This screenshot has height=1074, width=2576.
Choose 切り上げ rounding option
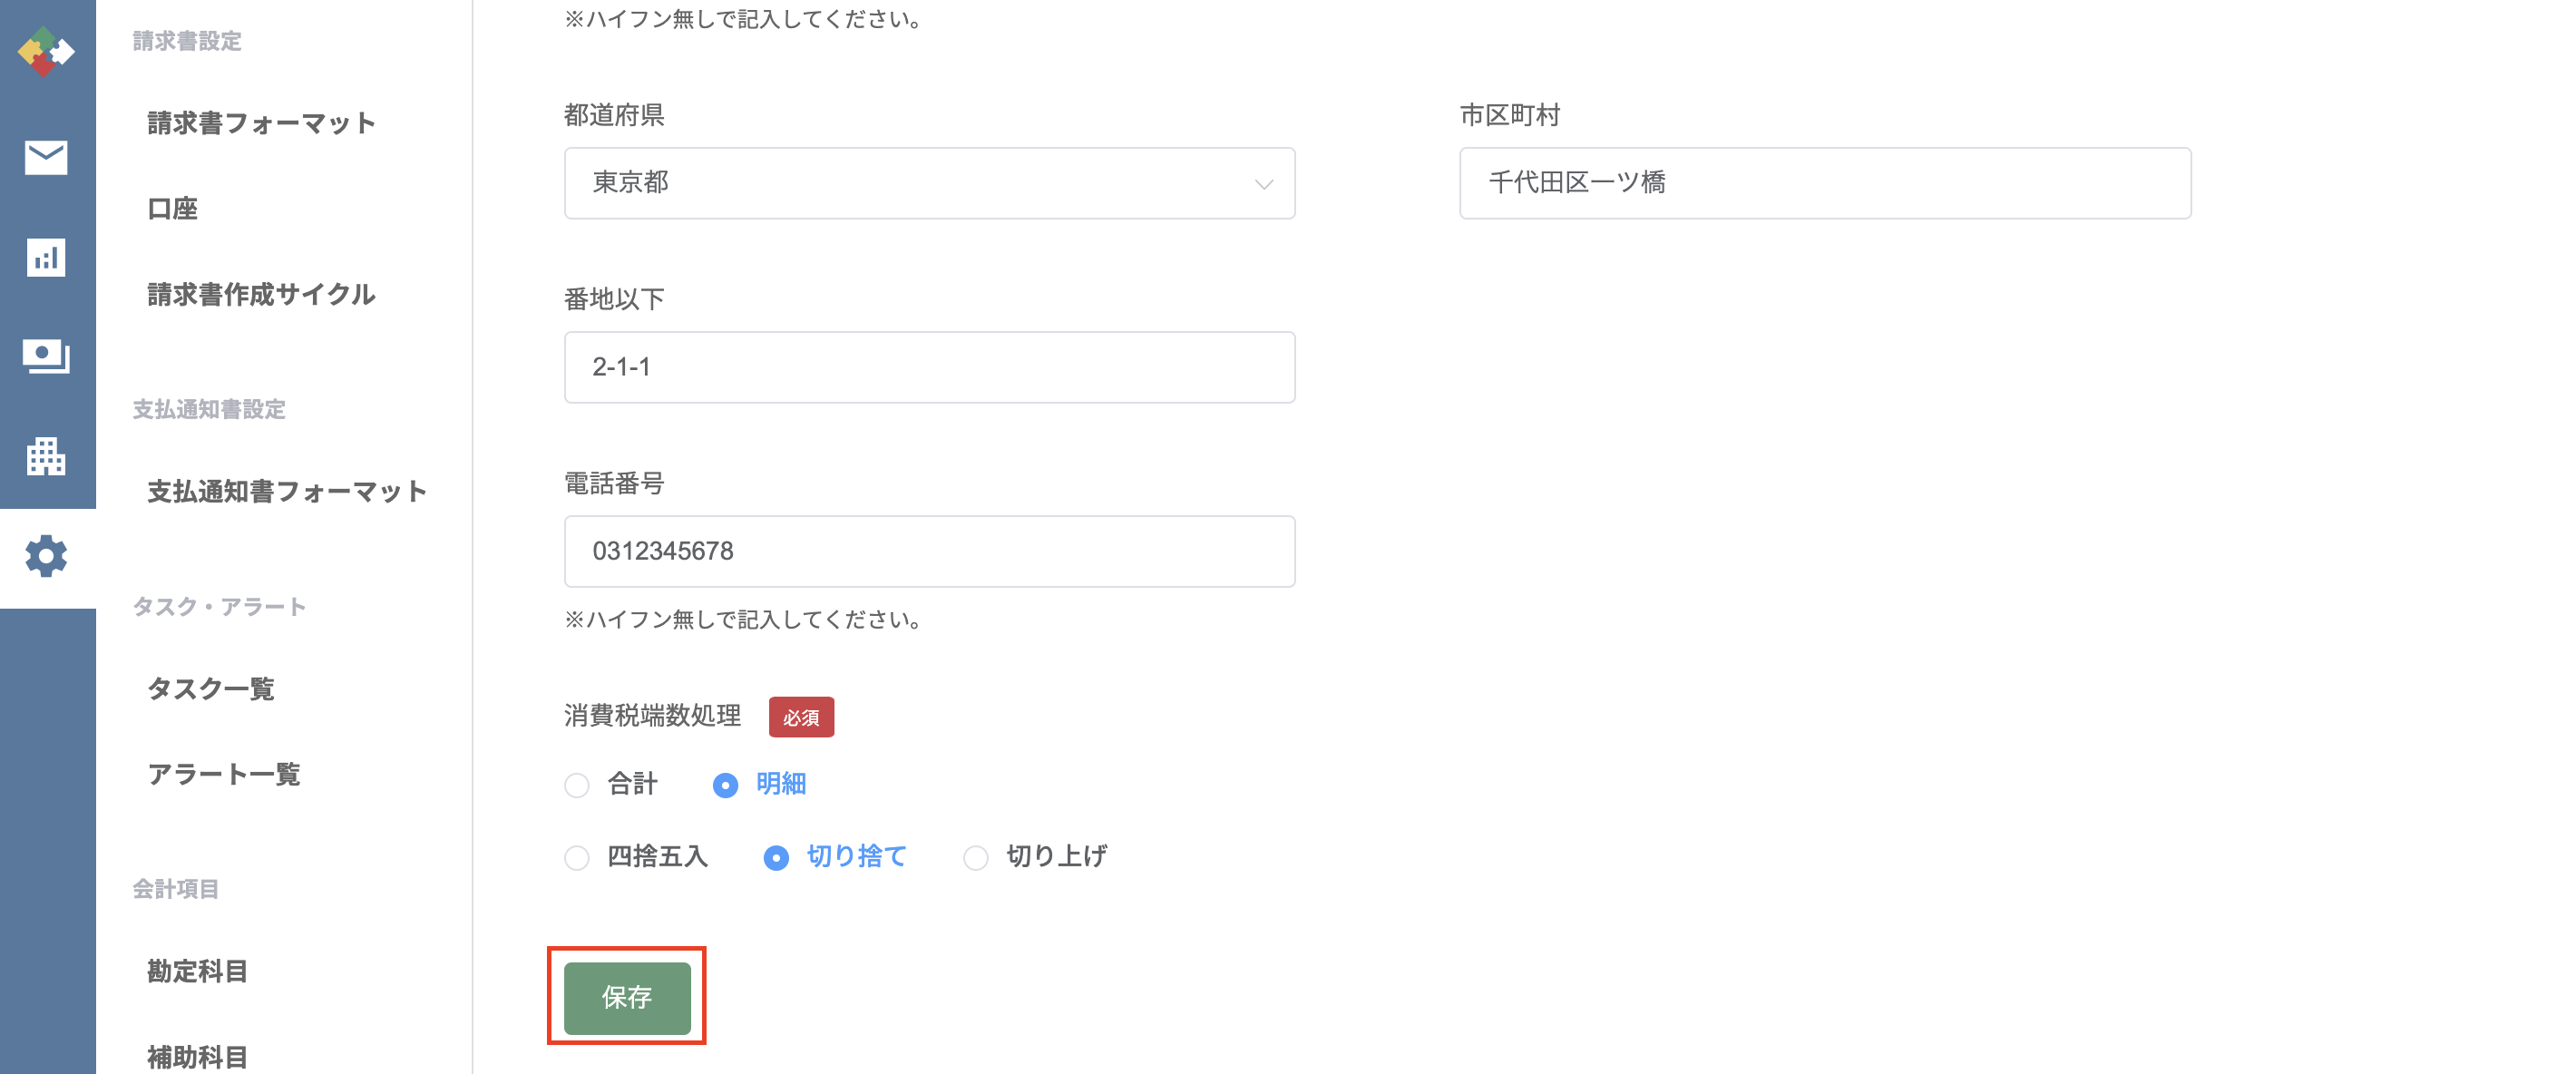pos(976,857)
